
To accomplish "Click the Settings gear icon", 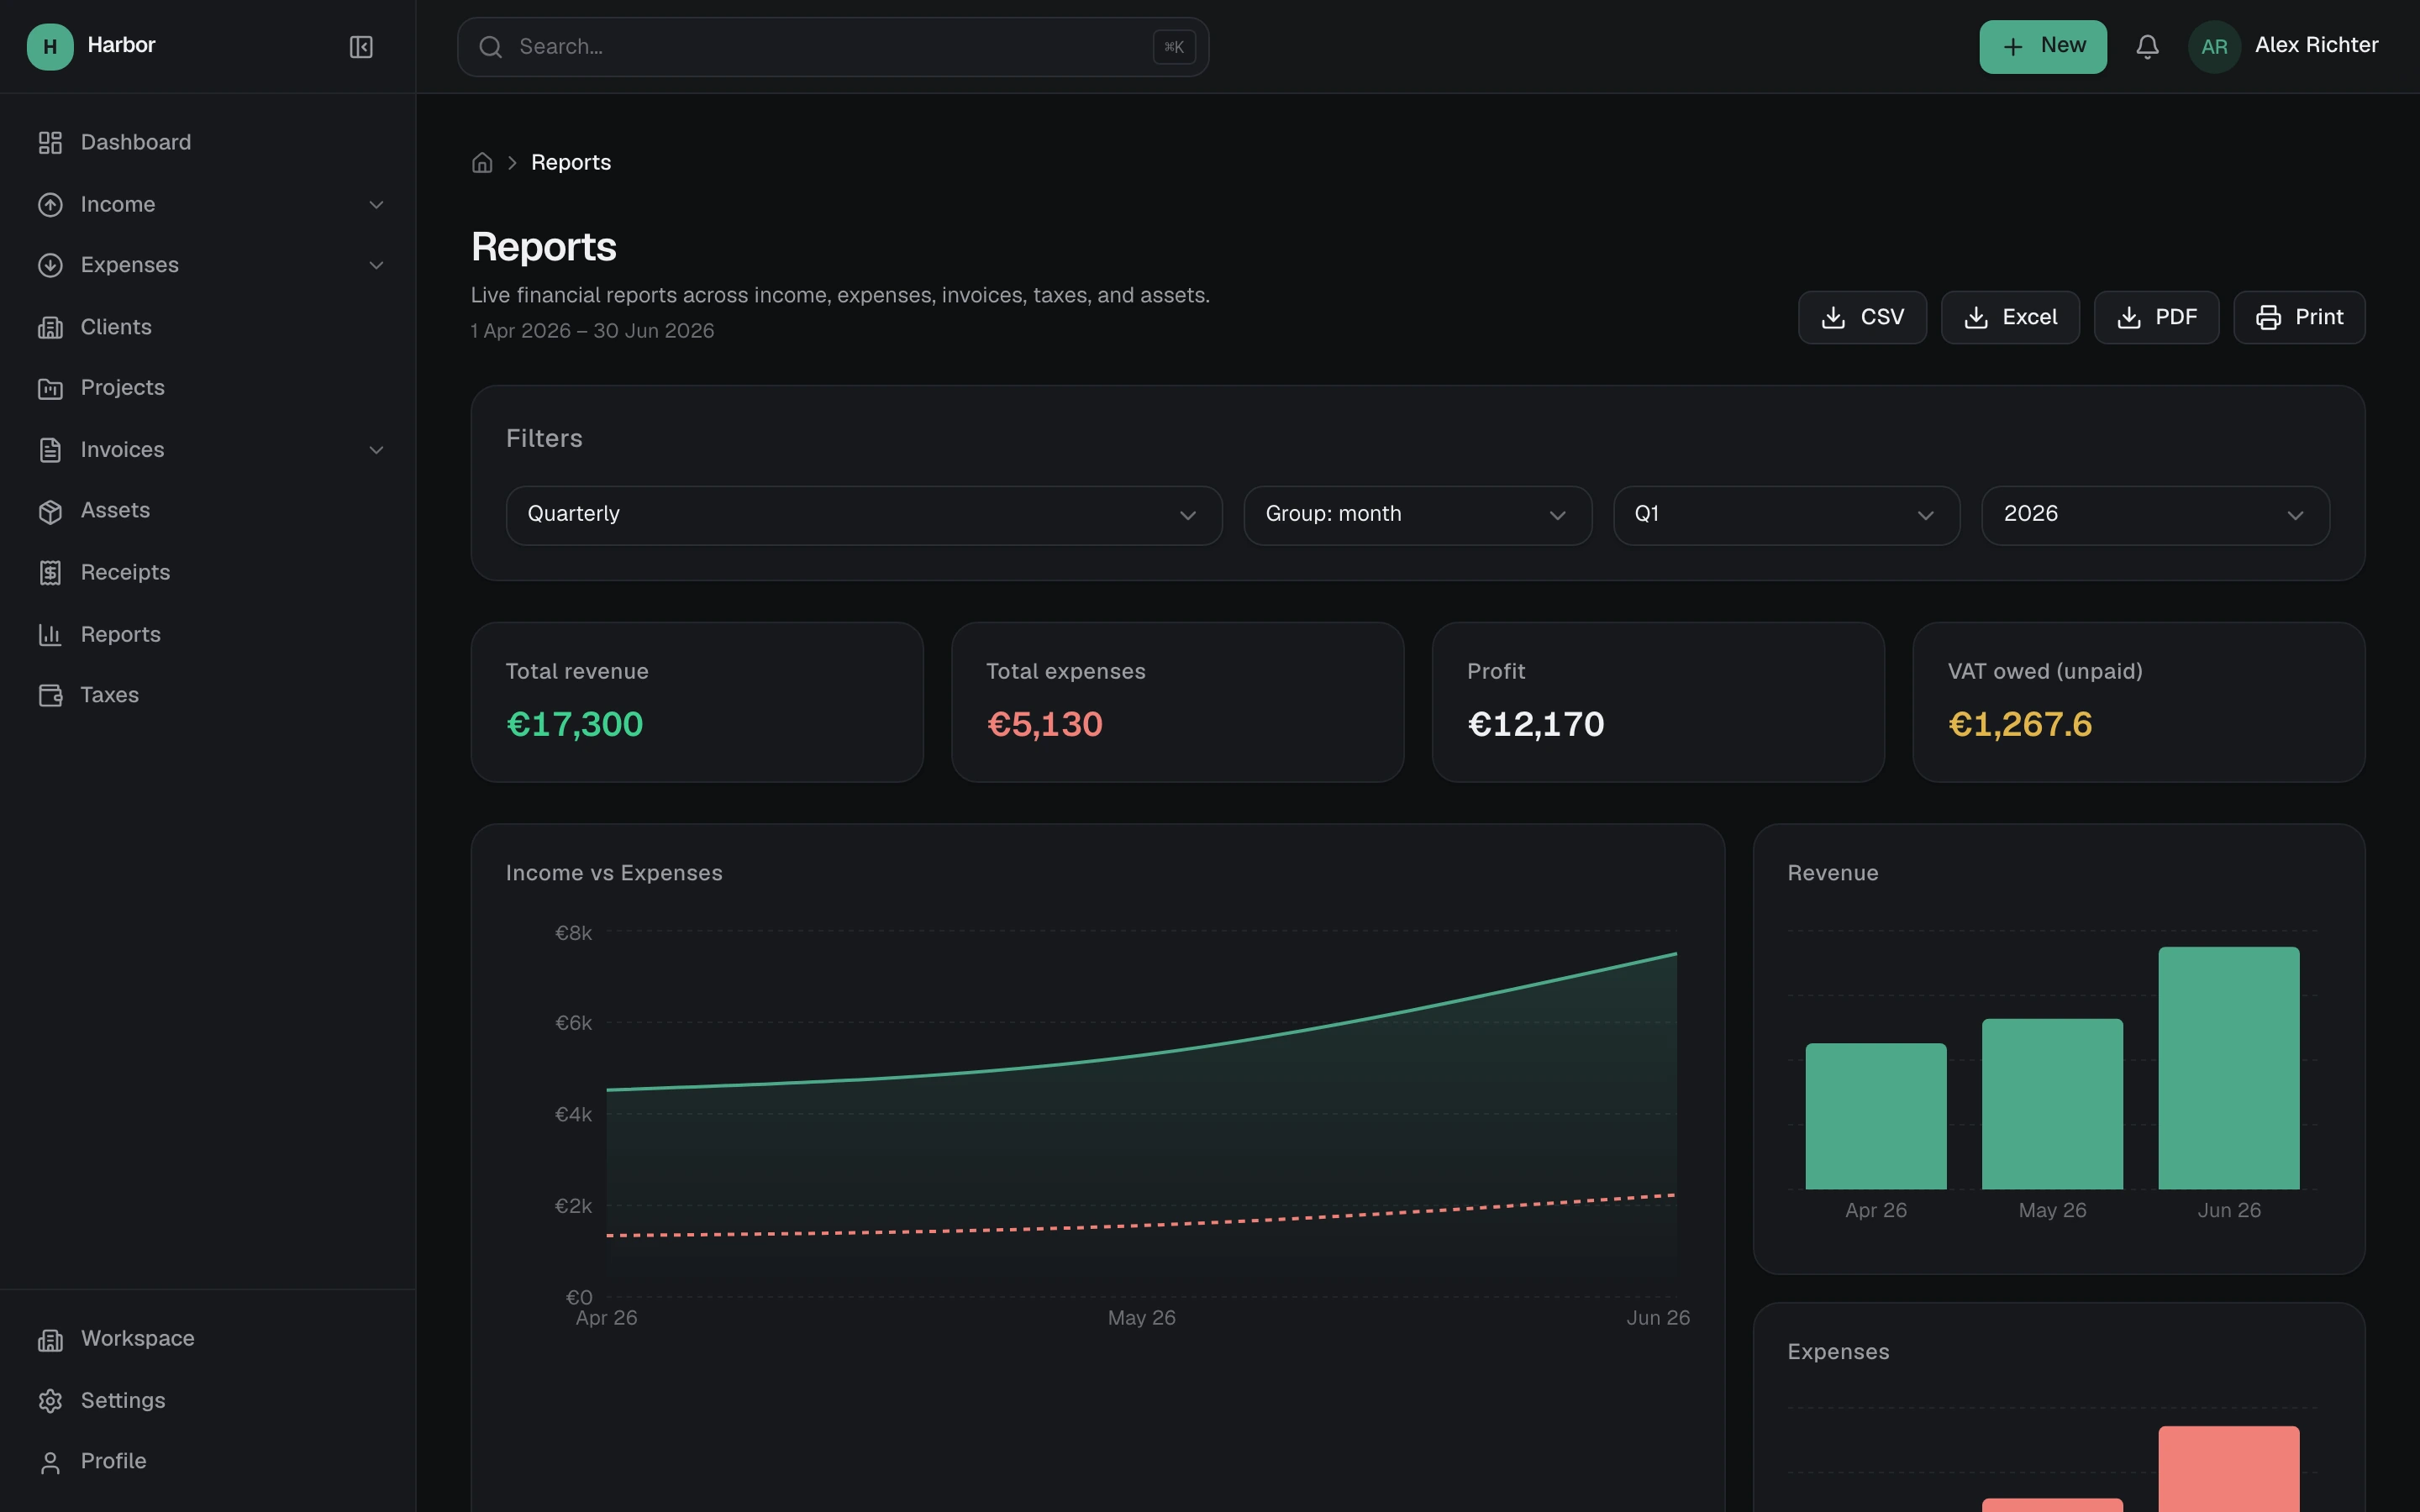I will [50, 1401].
